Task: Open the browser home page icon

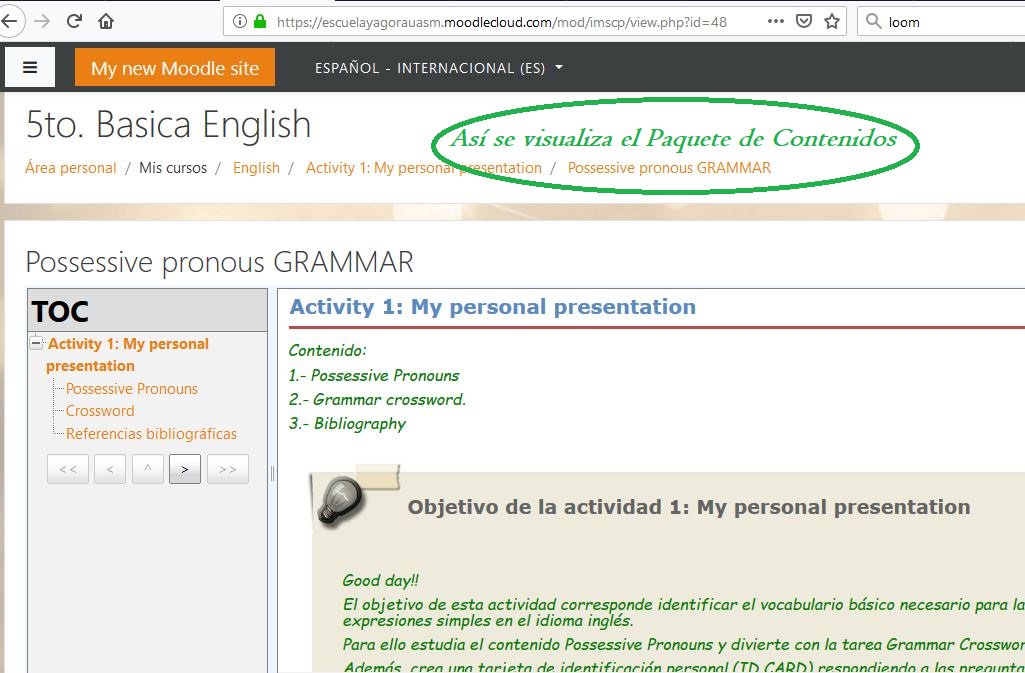Action: pyautogui.click(x=106, y=22)
